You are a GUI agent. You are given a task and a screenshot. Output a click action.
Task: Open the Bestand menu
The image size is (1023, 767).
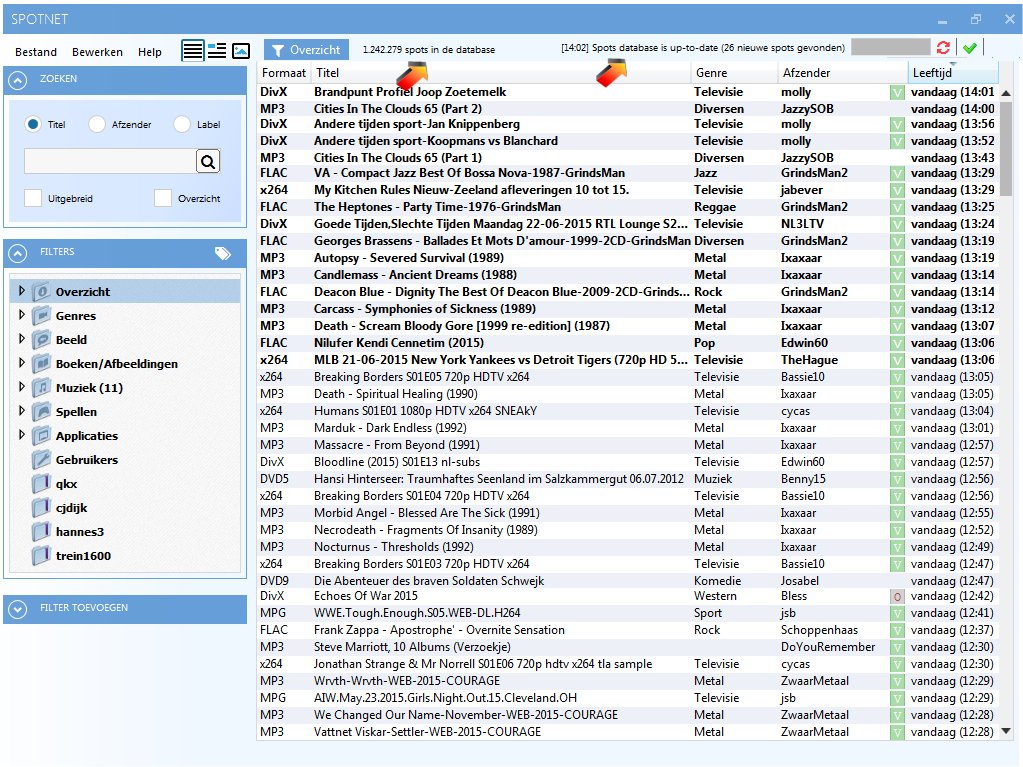36,52
